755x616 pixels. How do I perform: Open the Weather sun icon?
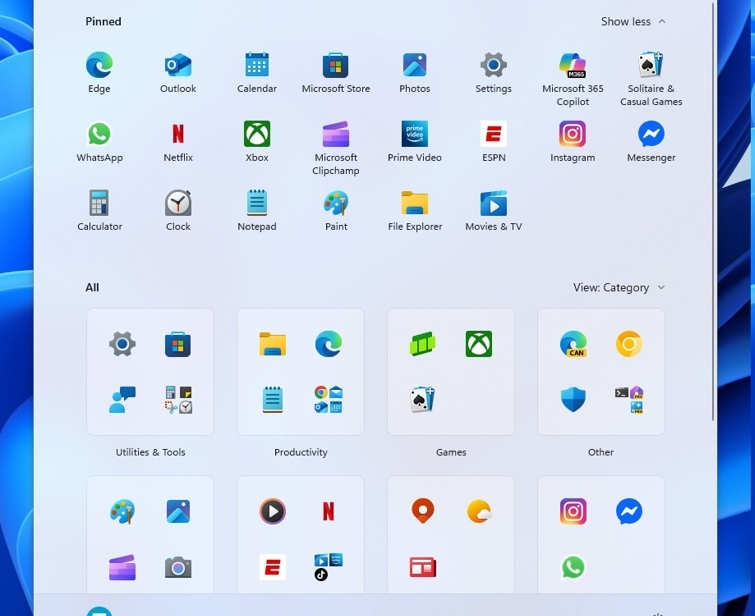pos(479,511)
